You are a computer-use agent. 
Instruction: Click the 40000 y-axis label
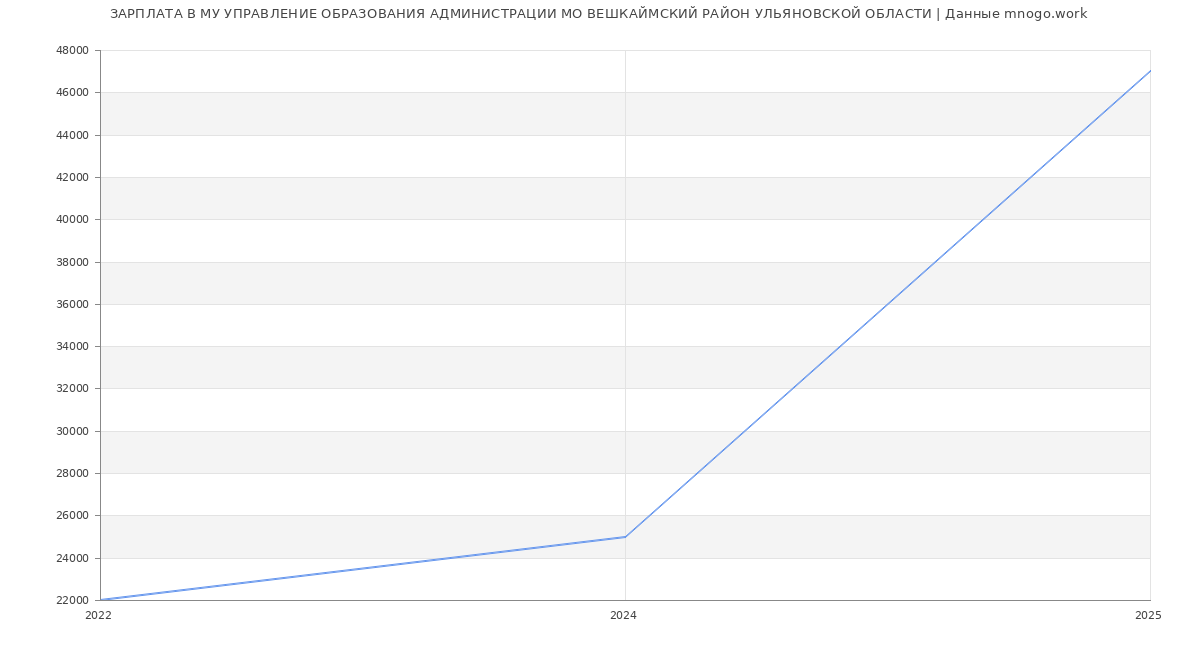[x=73, y=220]
